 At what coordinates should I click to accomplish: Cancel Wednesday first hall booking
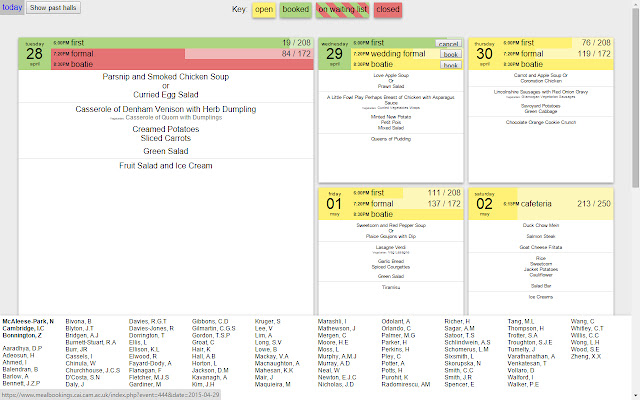click(x=448, y=43)
